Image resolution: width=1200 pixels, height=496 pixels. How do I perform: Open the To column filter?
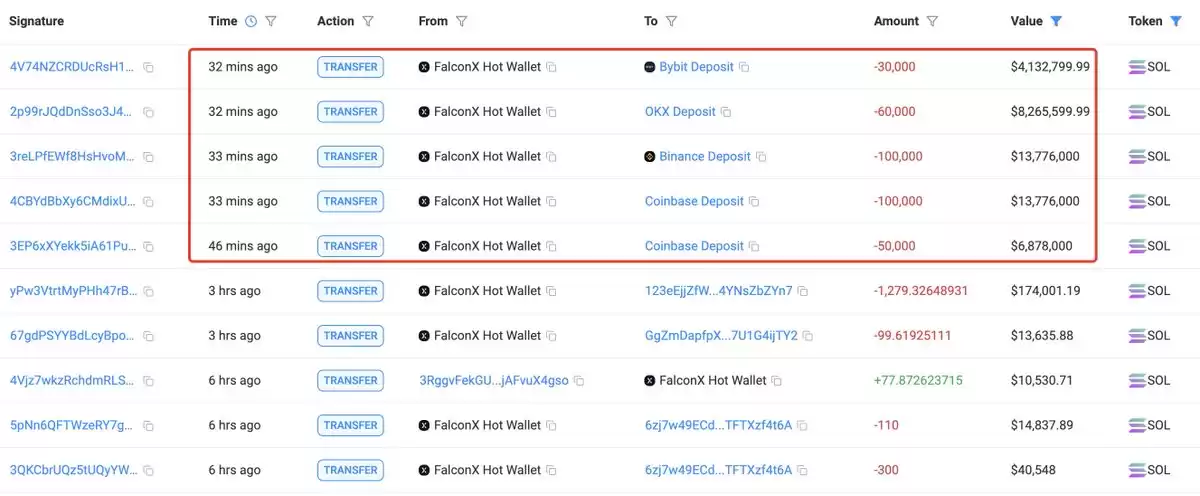tap(671, 21)
